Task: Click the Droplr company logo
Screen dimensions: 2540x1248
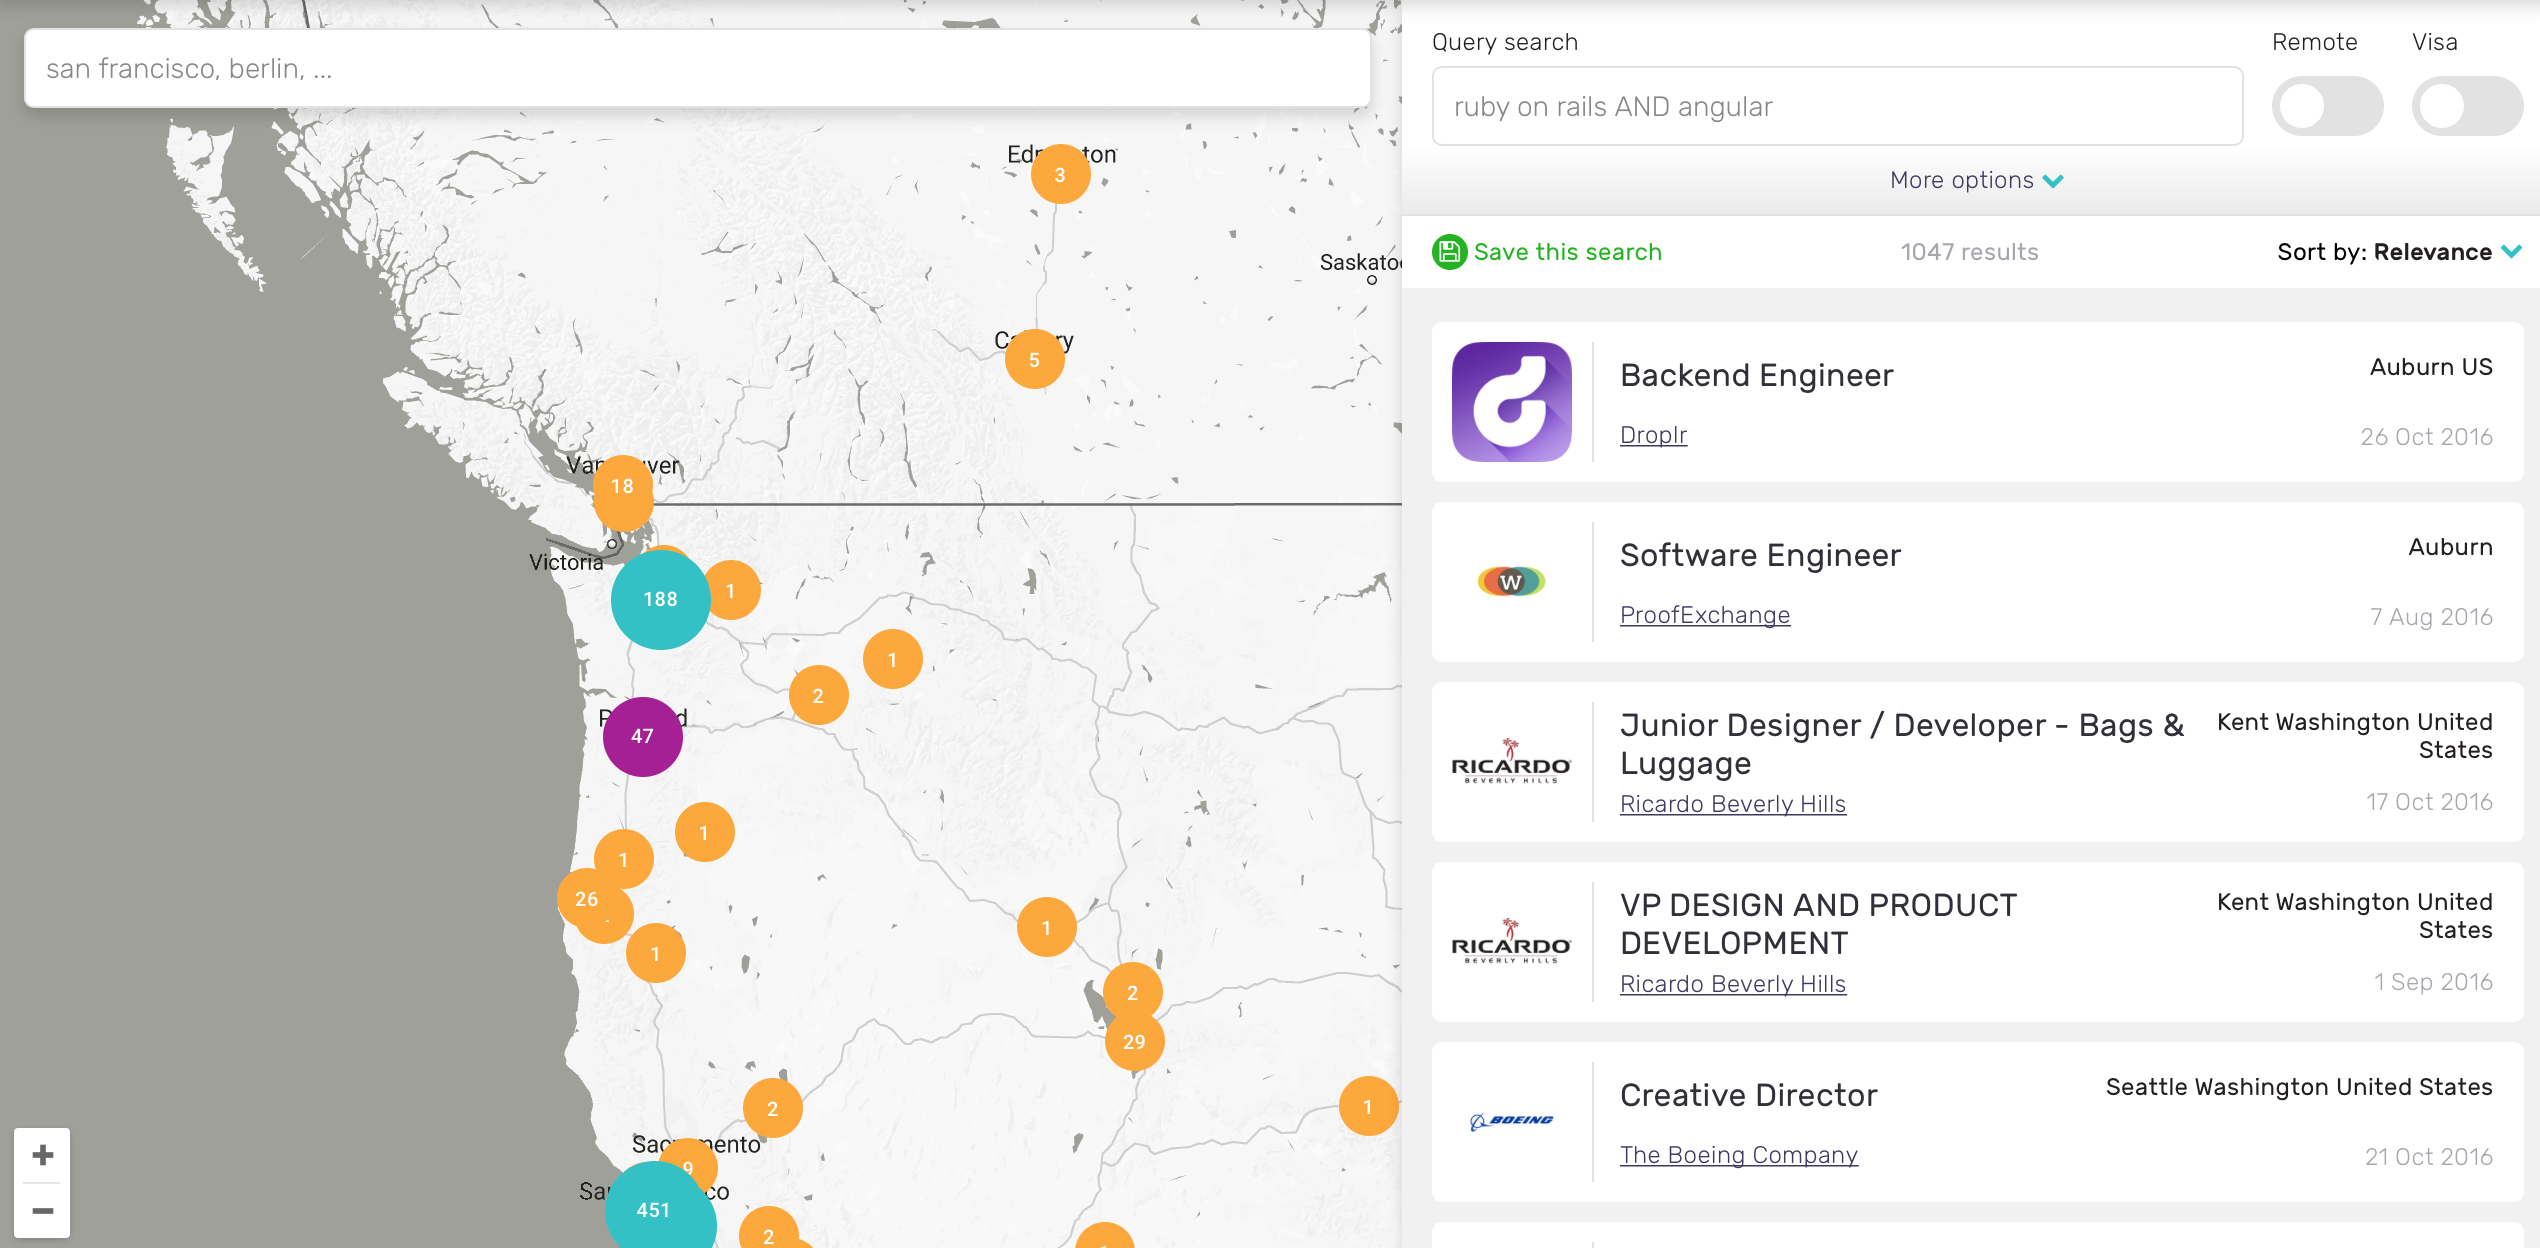Action: click(x=1511, y=402)
